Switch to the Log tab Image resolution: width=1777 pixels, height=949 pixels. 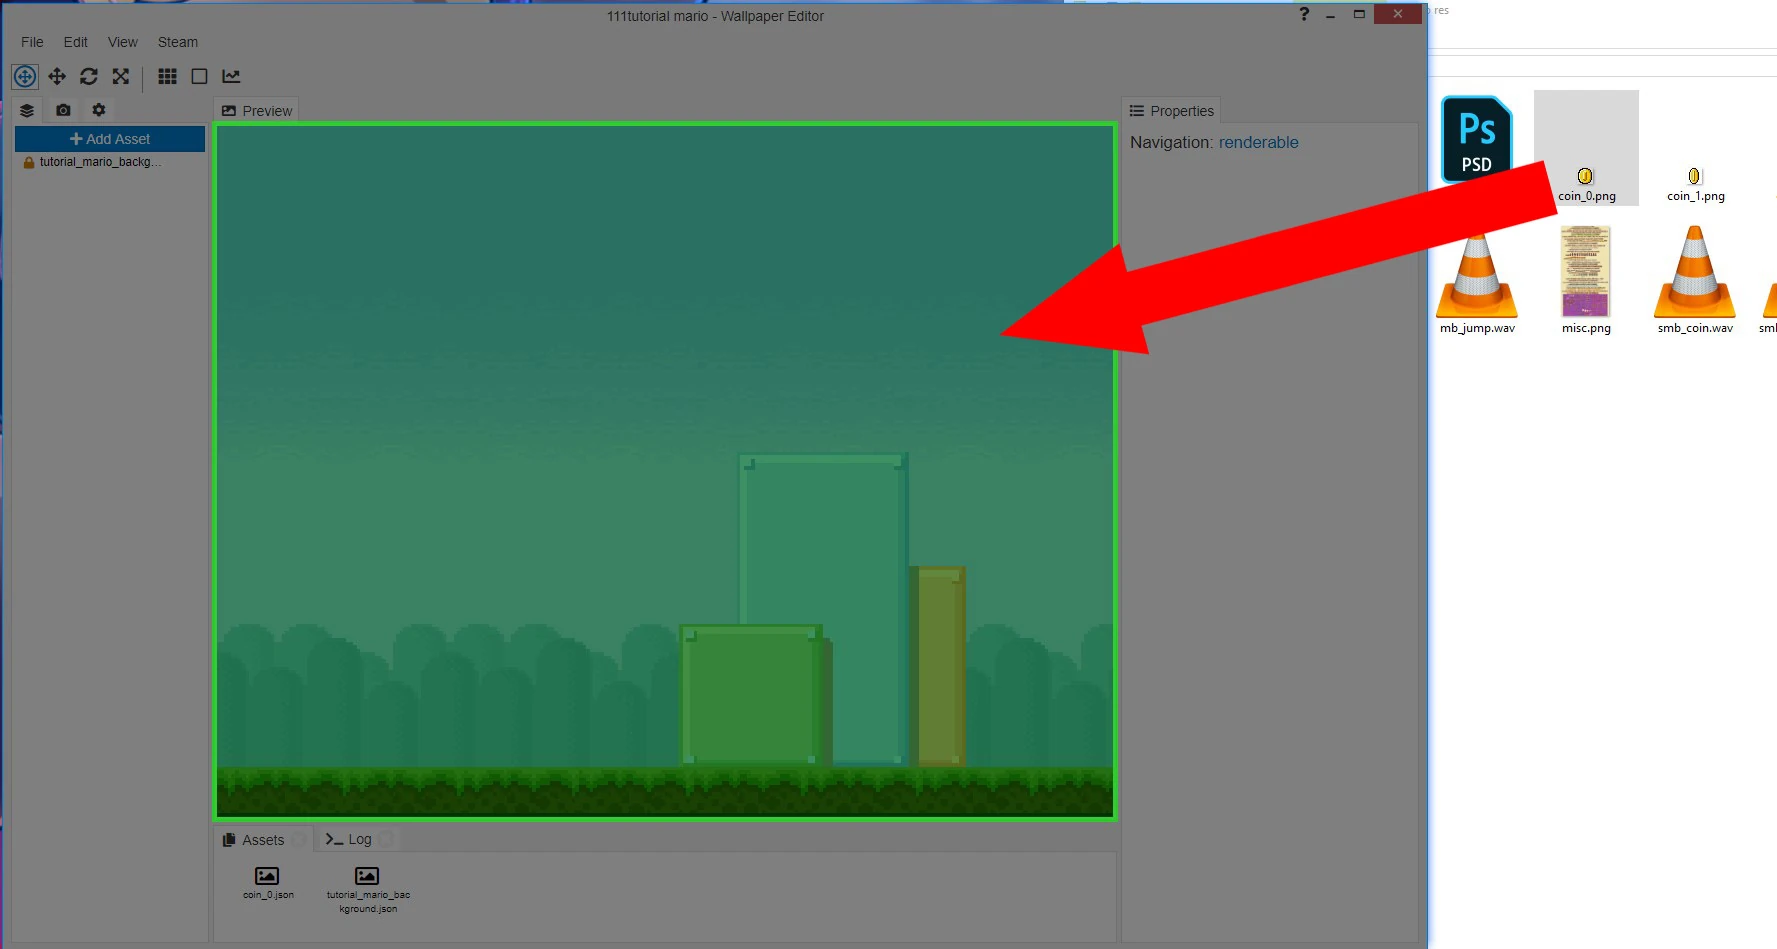(x=355, y=838)
